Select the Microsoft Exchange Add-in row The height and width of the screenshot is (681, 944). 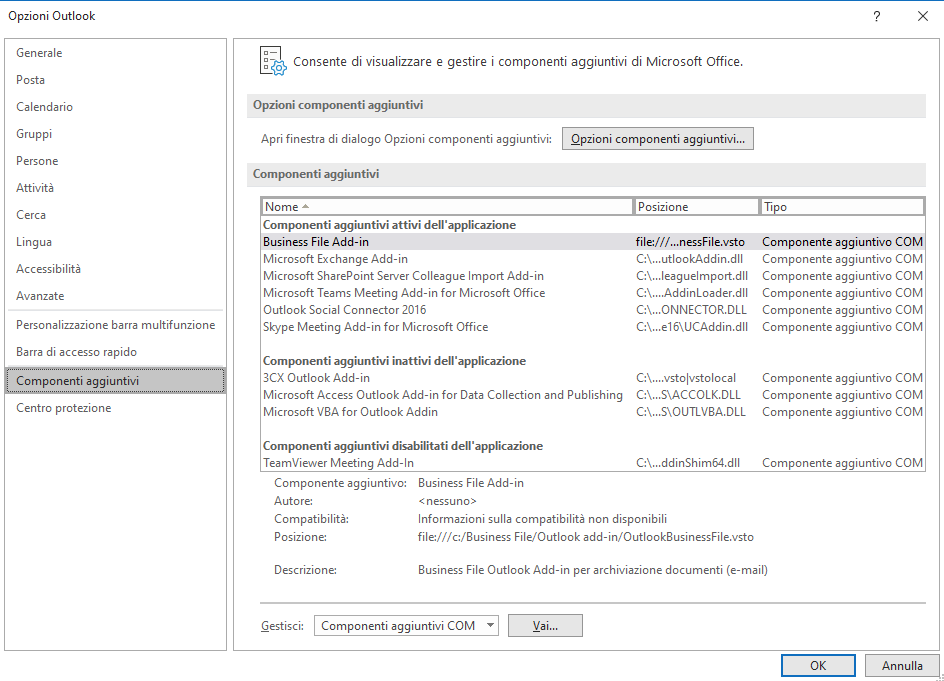click(592, 259)
